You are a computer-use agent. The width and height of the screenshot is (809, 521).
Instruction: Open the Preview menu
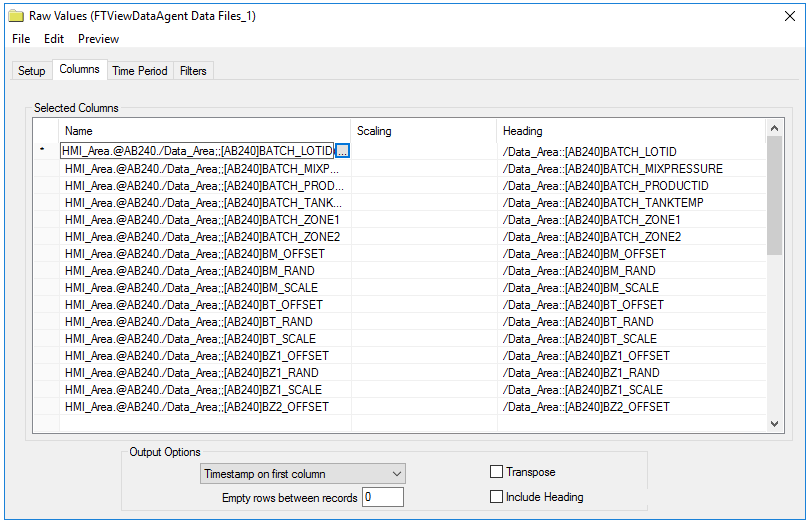(99, 39)
